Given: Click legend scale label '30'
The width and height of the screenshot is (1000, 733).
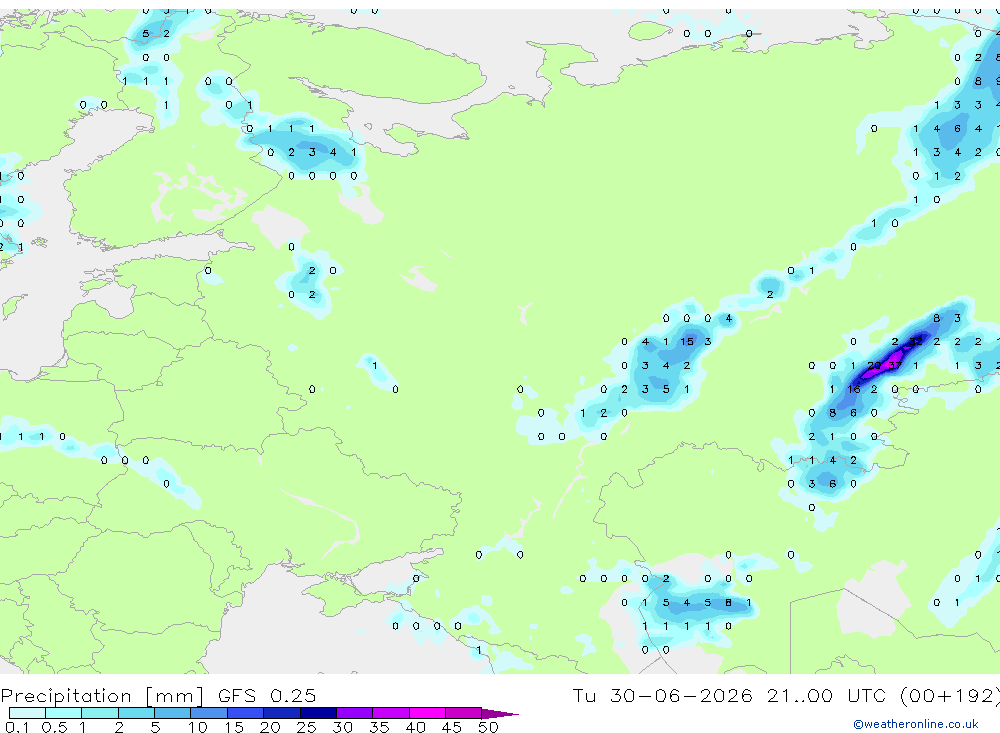Looking at the screenshot, I should click(342, 727).
